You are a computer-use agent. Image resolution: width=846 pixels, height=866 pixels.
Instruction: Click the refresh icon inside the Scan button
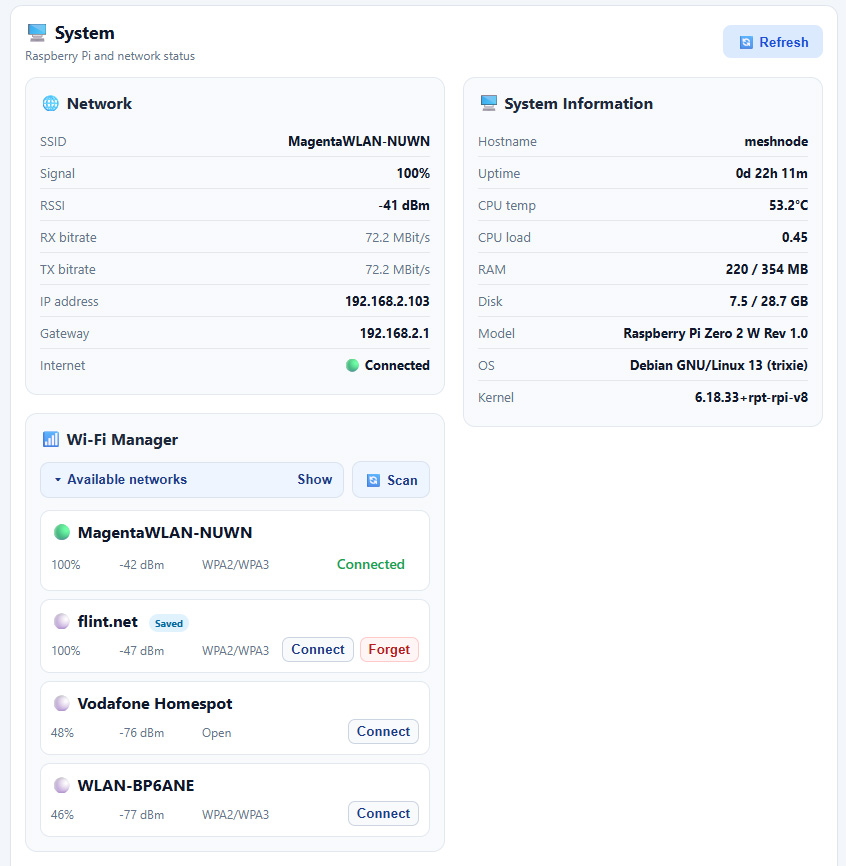tap(373, 480)
